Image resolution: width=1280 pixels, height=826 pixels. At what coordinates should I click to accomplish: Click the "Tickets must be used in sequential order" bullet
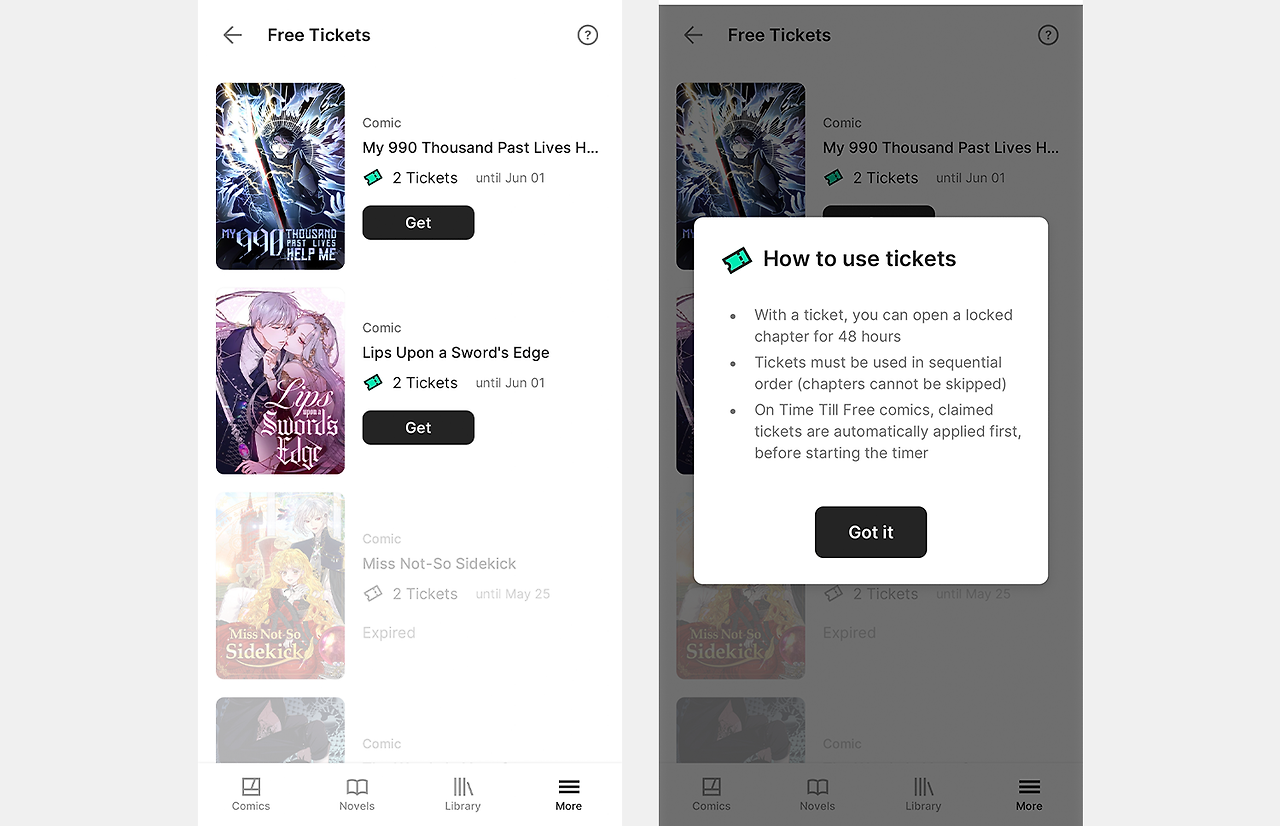click(x=880, y=373)
